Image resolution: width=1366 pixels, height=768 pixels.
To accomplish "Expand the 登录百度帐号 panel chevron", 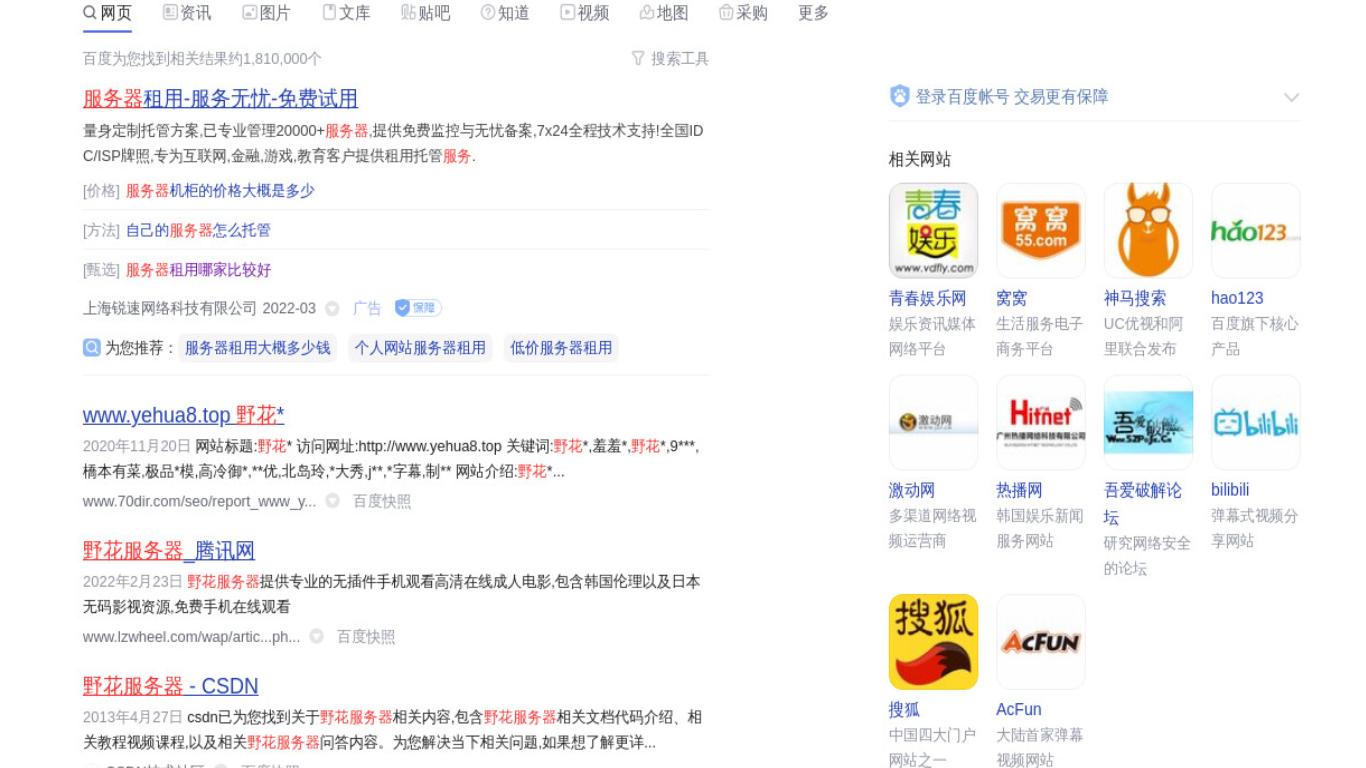I will 1291,97.
